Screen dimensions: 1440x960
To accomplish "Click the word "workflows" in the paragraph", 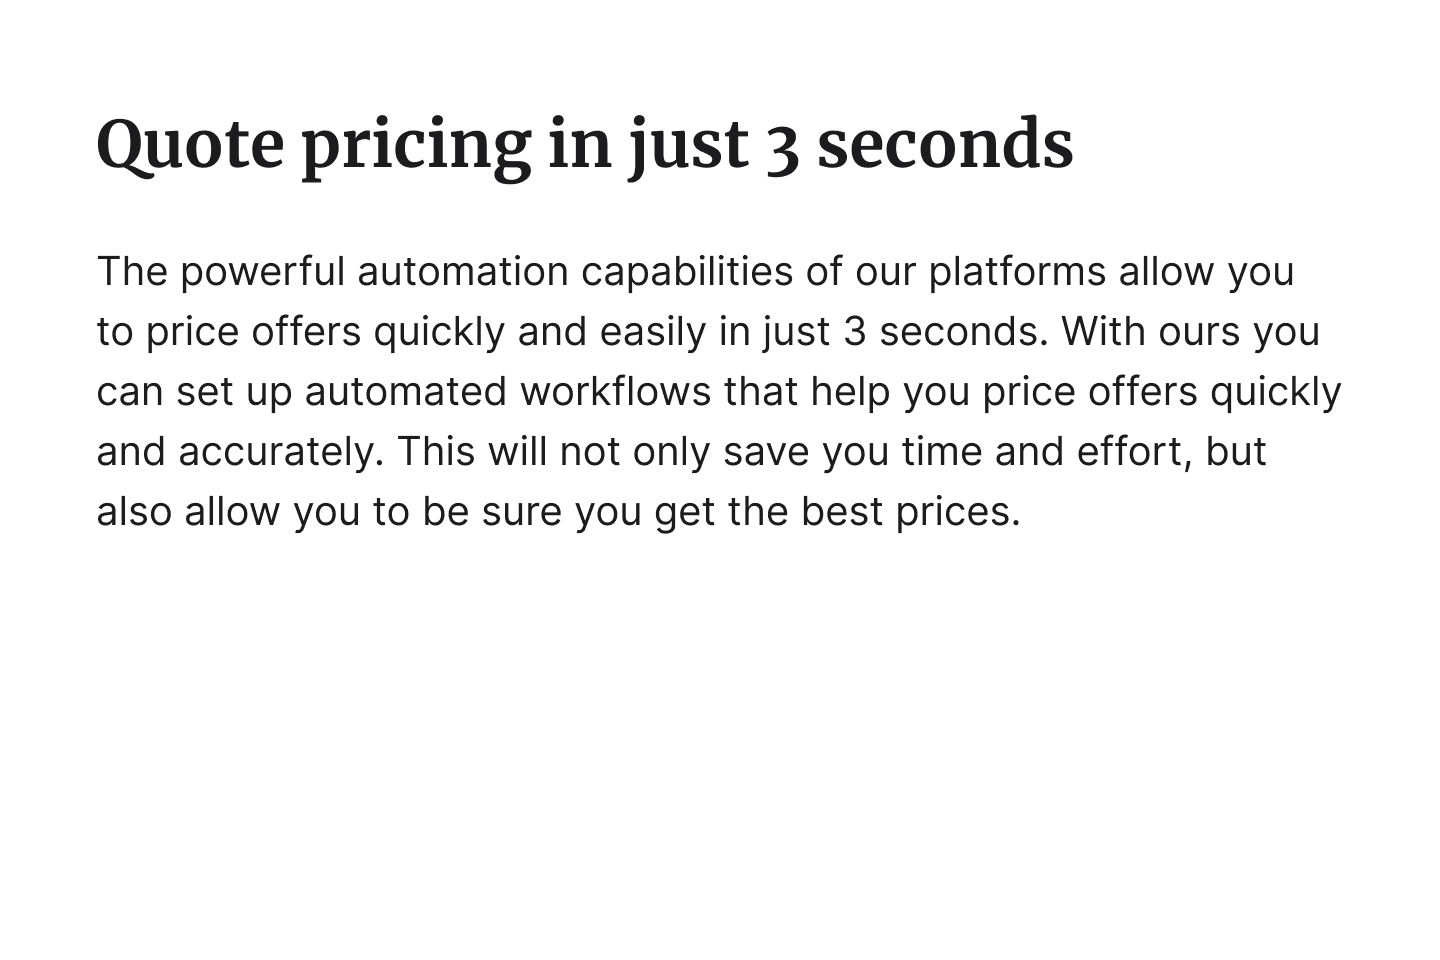I will point(616,392).
